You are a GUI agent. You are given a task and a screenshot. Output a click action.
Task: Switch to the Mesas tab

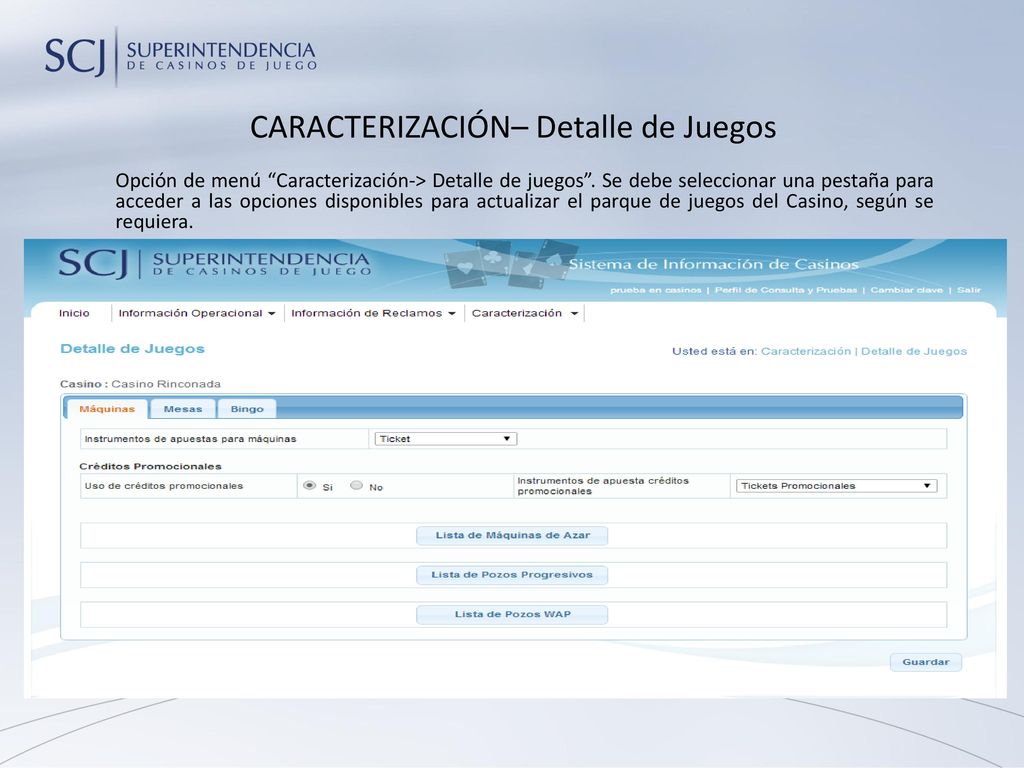point(183,409)
